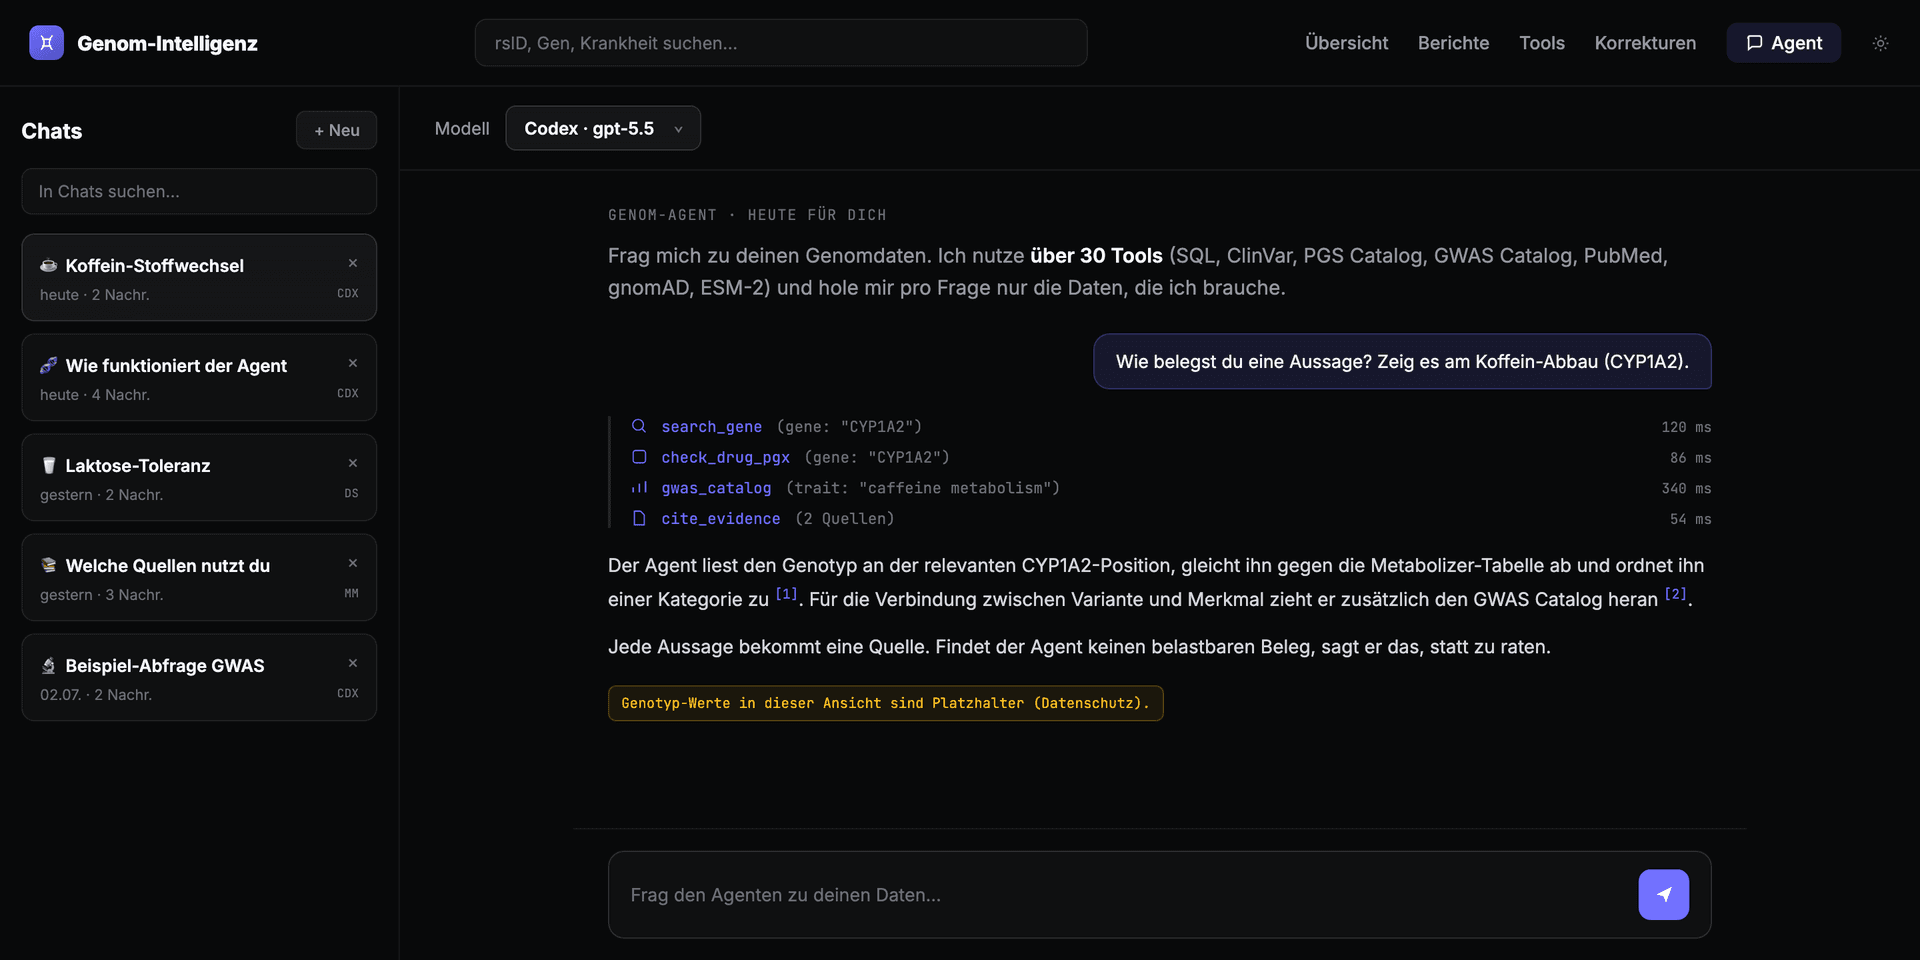Delete the Koffein-Stoffwechsel chat via its X
The width and height of the screenshot is (1920, 960).
pos(353,263)
